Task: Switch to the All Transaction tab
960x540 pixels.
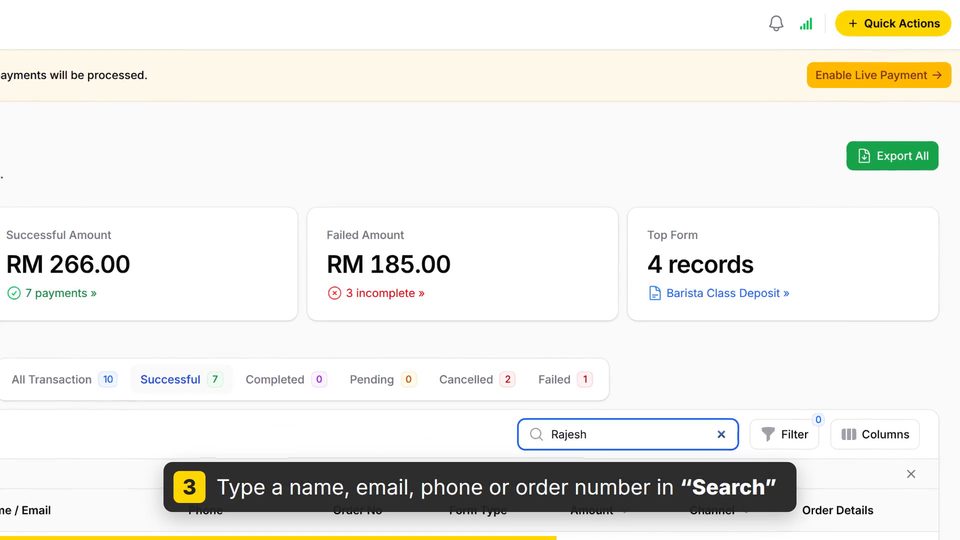Action: coord(64,379)
